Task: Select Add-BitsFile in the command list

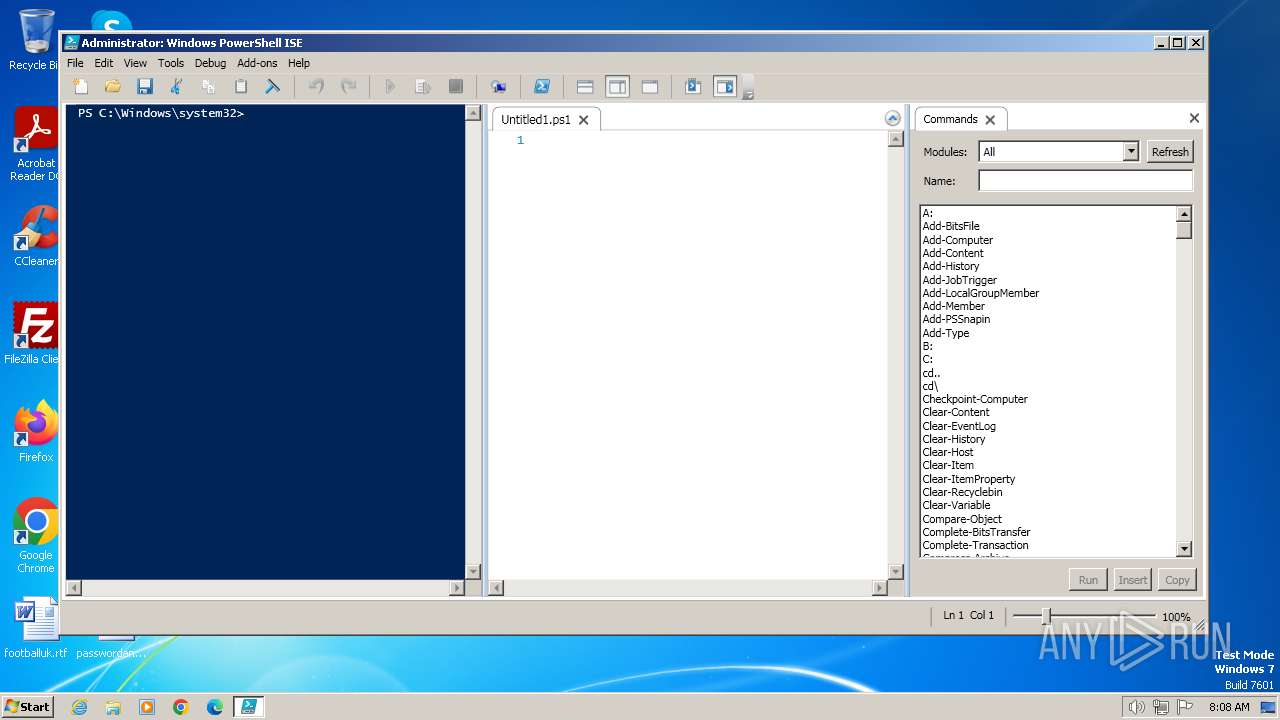Action: point(951,226)
